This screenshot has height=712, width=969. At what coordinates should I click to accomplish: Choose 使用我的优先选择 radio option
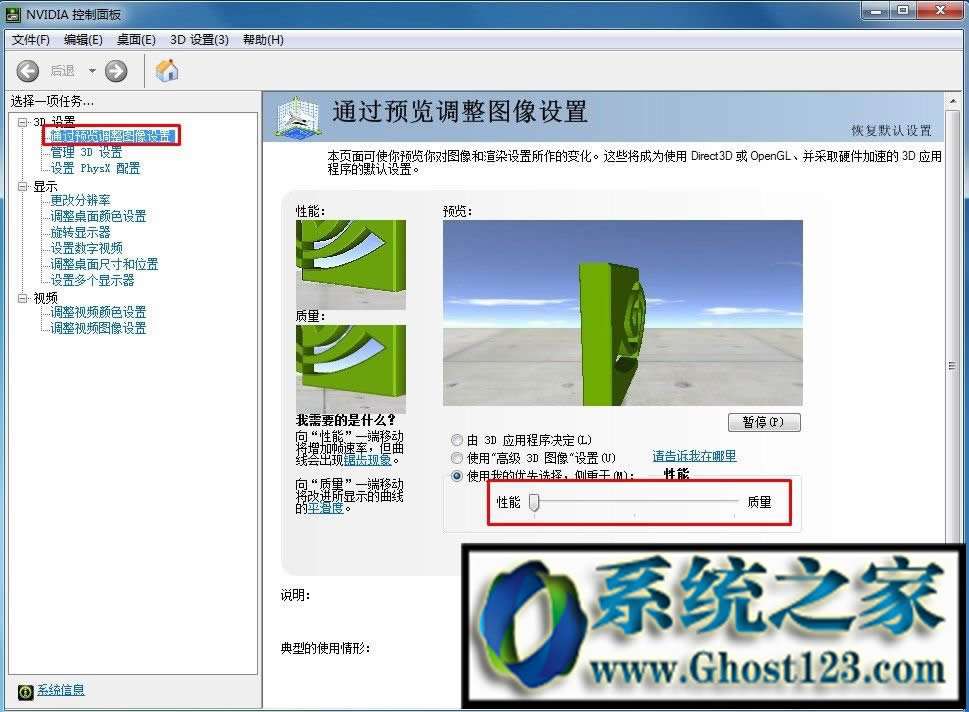tap(457, 476)
